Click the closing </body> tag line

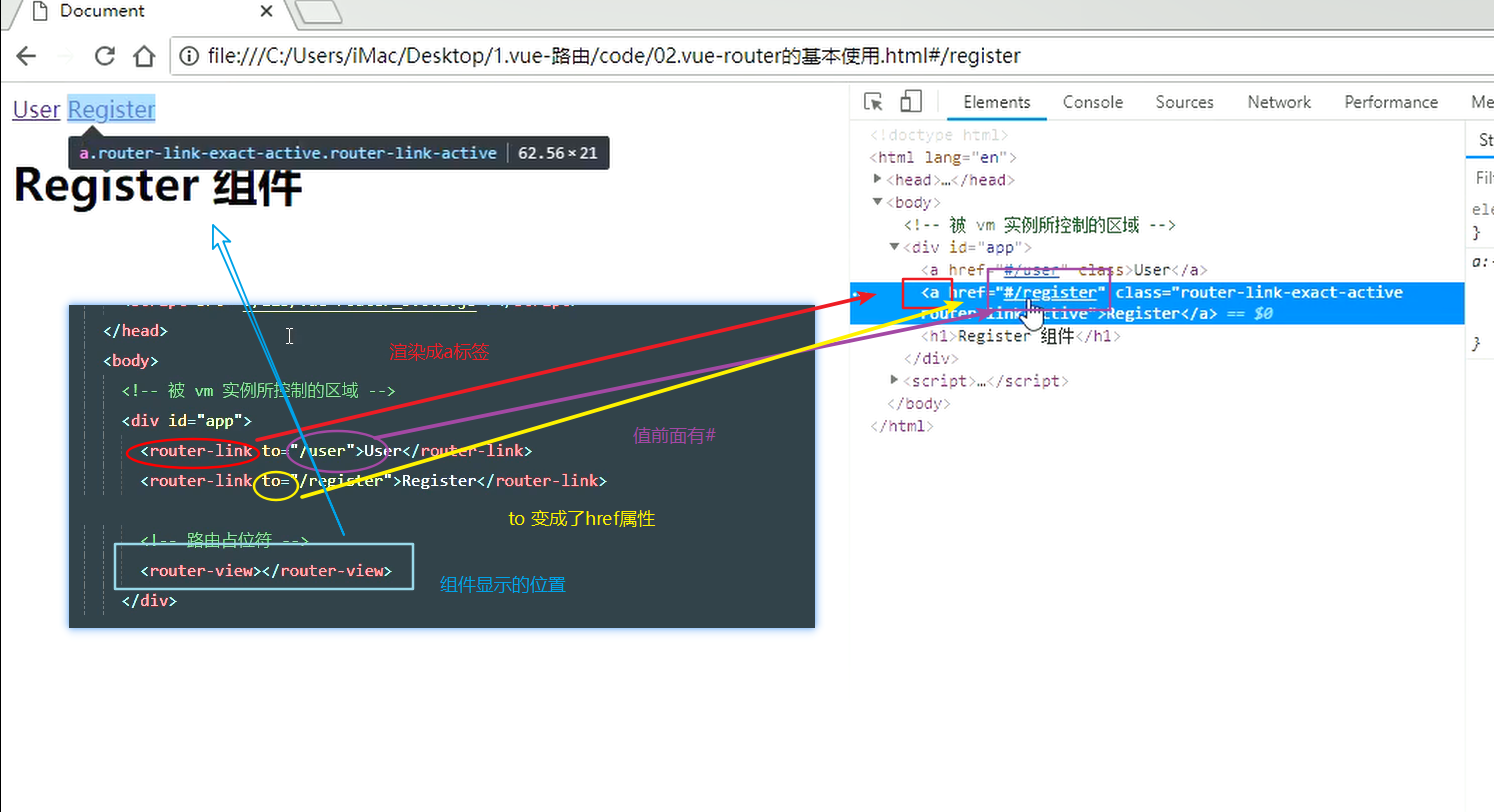(919, 404)
